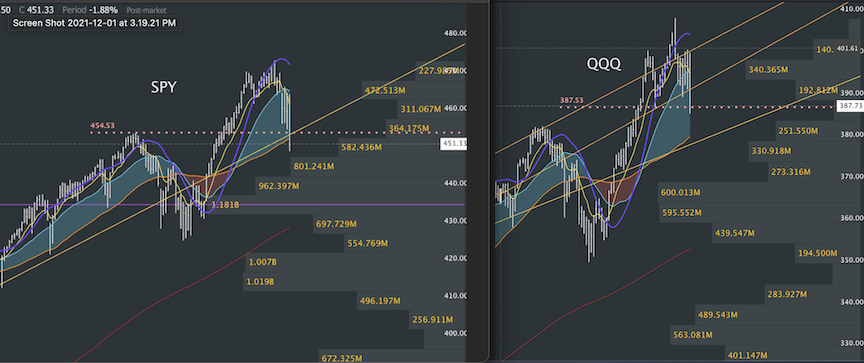This screenshot has width=864, height=363.
Task: Click the 472.513M volume profile bar
Action: tap(414, 90)
